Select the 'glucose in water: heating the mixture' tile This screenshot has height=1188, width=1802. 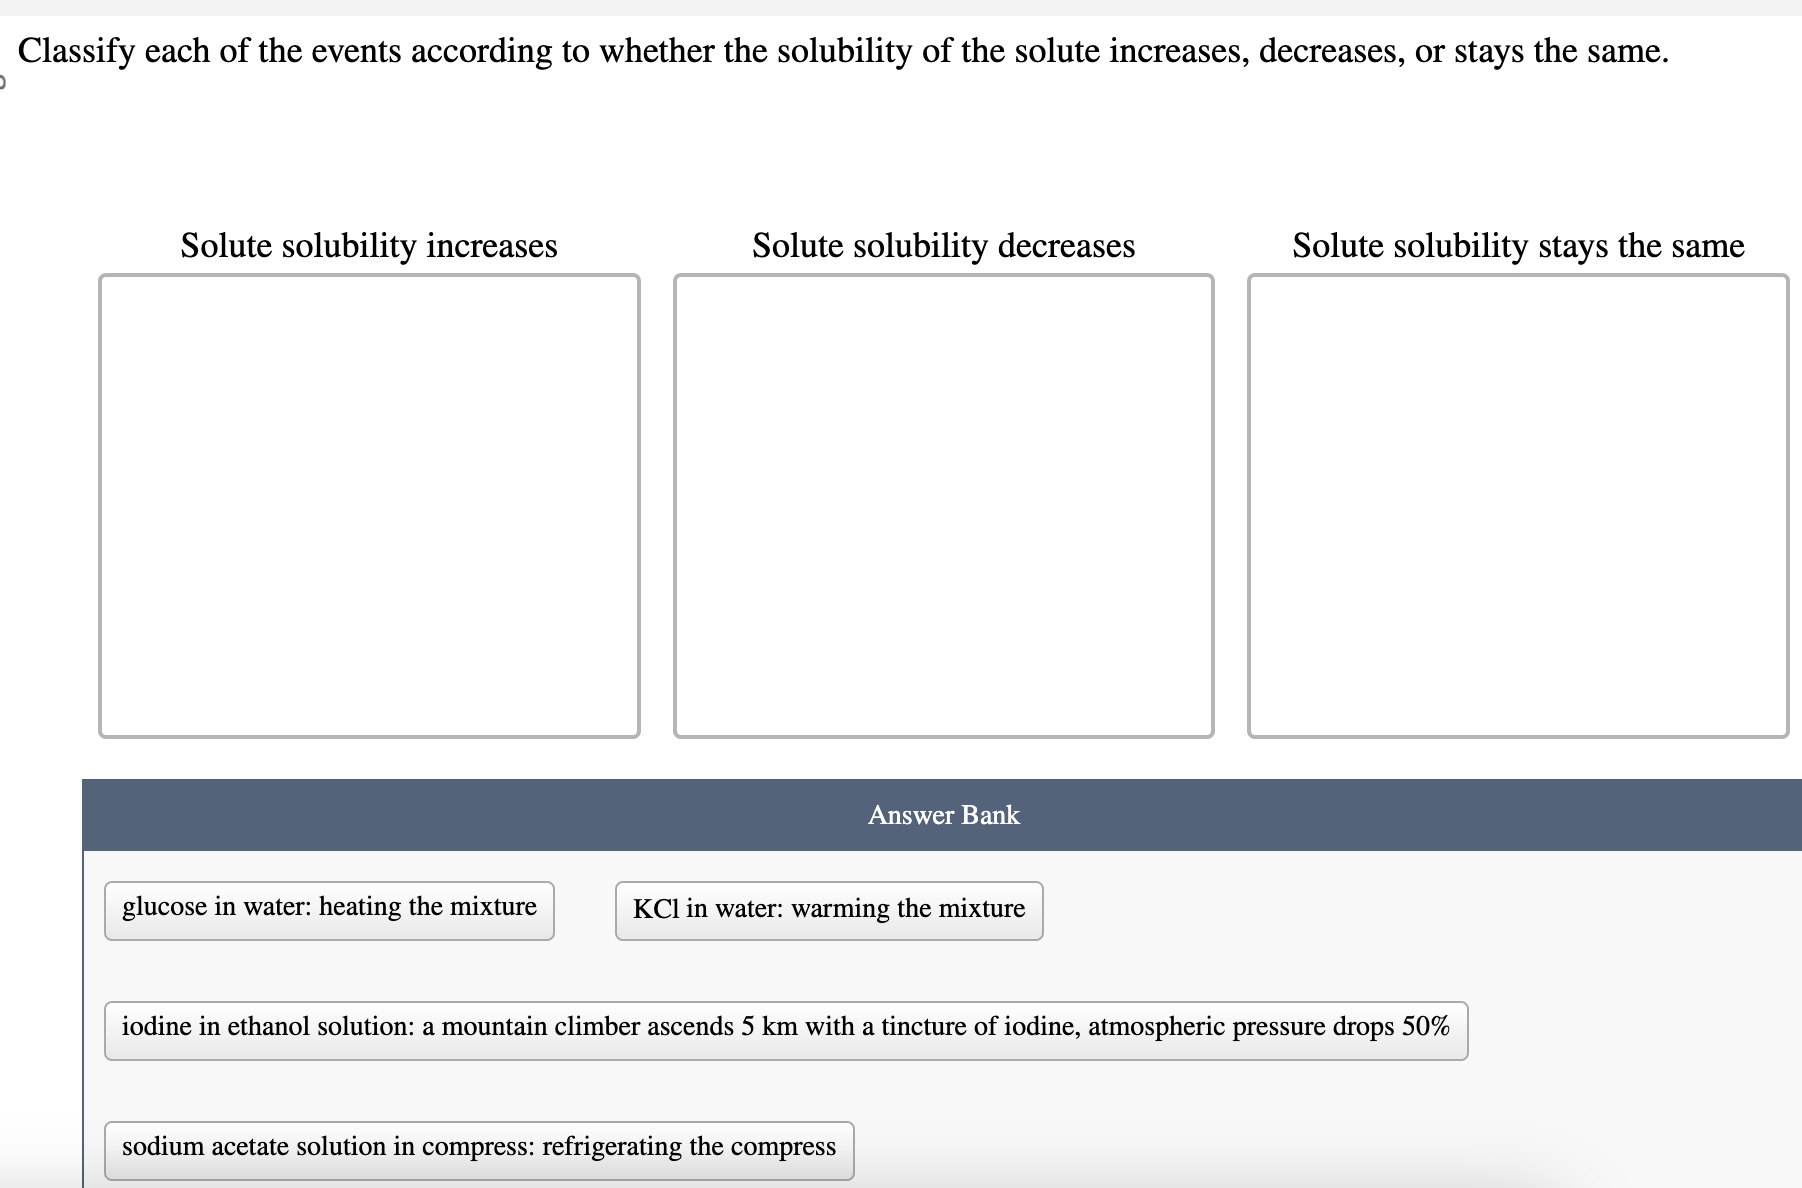328,909
